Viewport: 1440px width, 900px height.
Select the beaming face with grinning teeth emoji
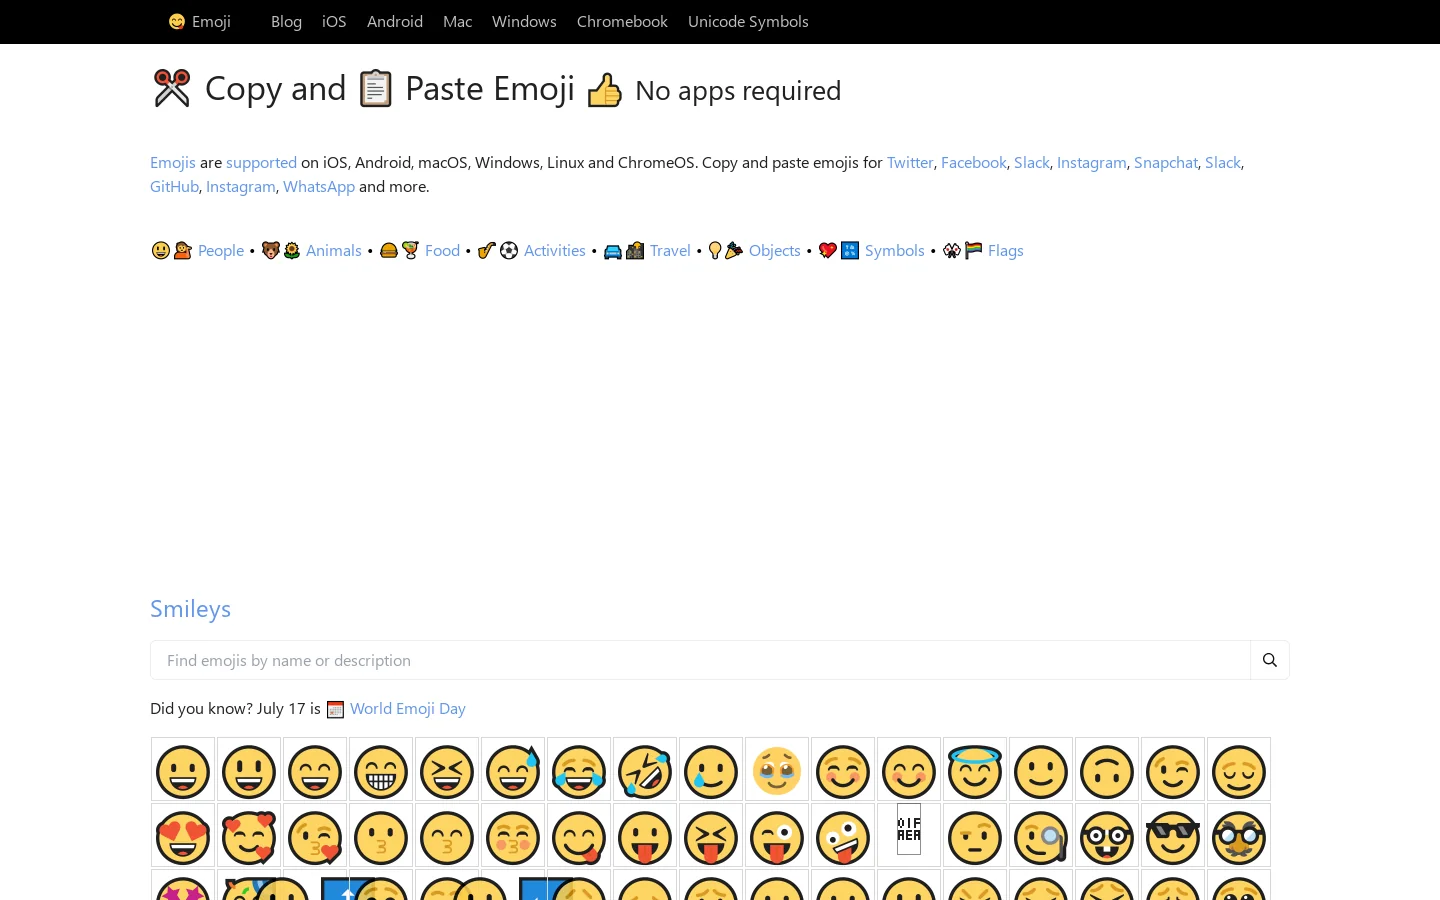click(x=381, y=770)
